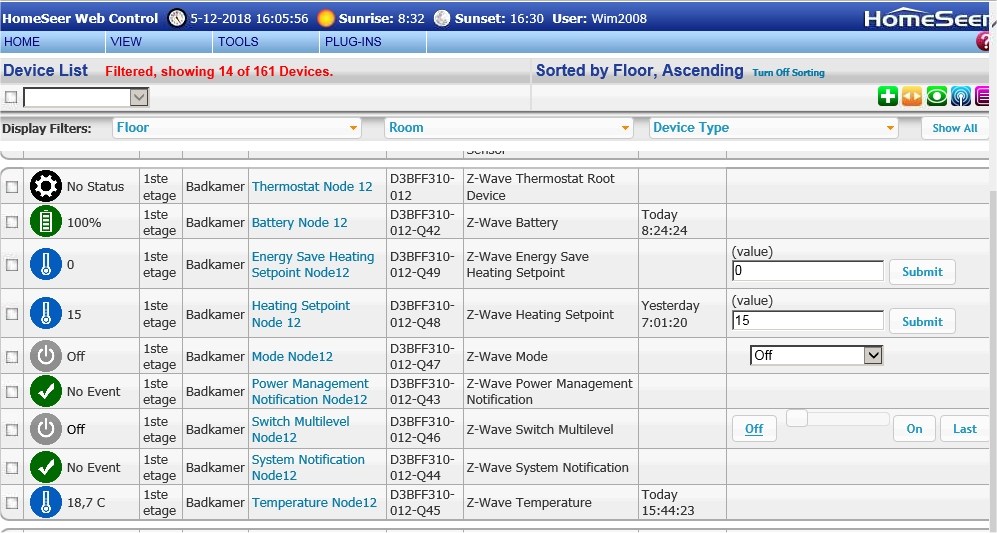Click checkmark icon of System Notification Node12
The width and height of the screenshot is (997, 533).
[46, 467]
